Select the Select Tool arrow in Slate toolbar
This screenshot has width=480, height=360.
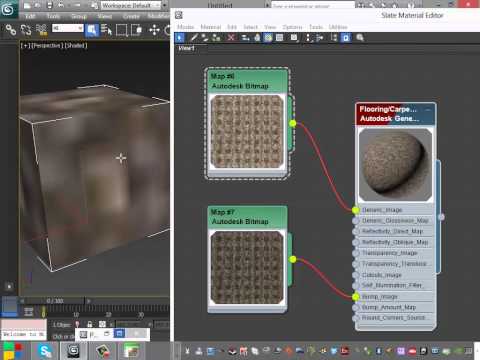[x=180, y=38]
